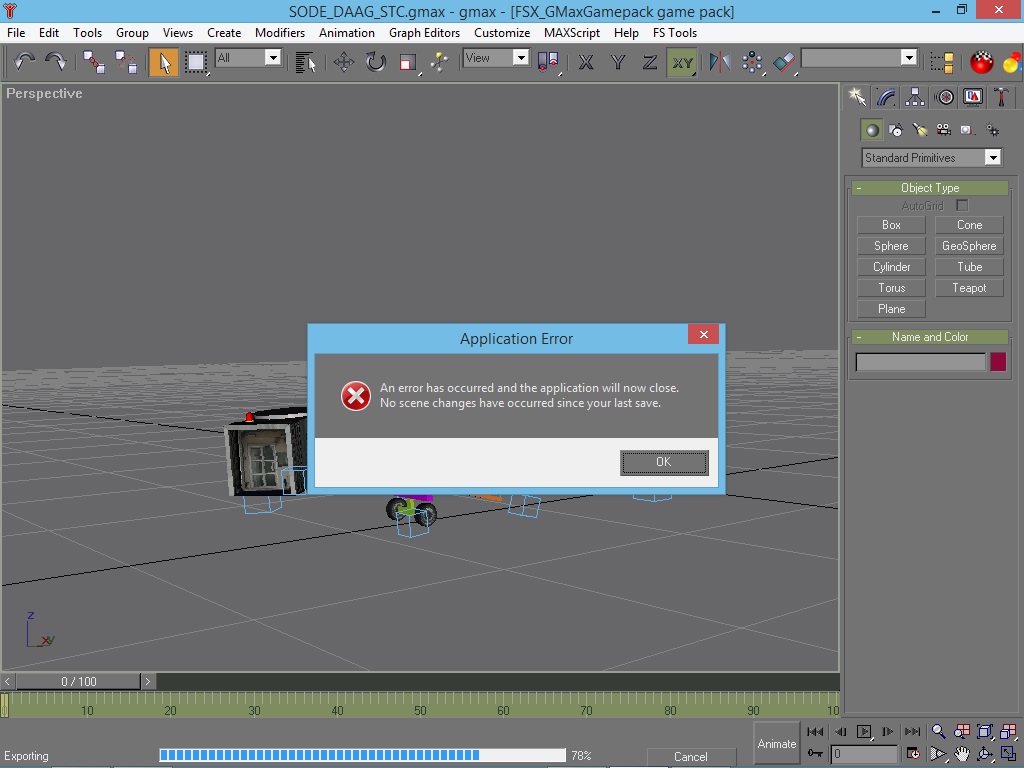Click the Zoom magnifier viewport tool

click(938, 732)
